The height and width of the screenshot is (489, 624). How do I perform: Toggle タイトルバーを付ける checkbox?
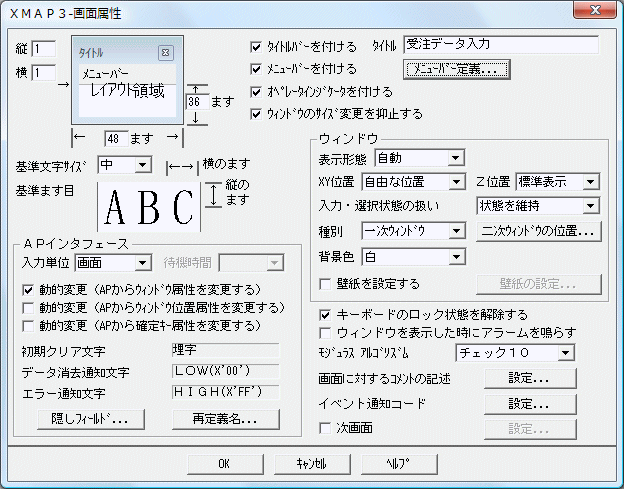(x=256, y=47)
